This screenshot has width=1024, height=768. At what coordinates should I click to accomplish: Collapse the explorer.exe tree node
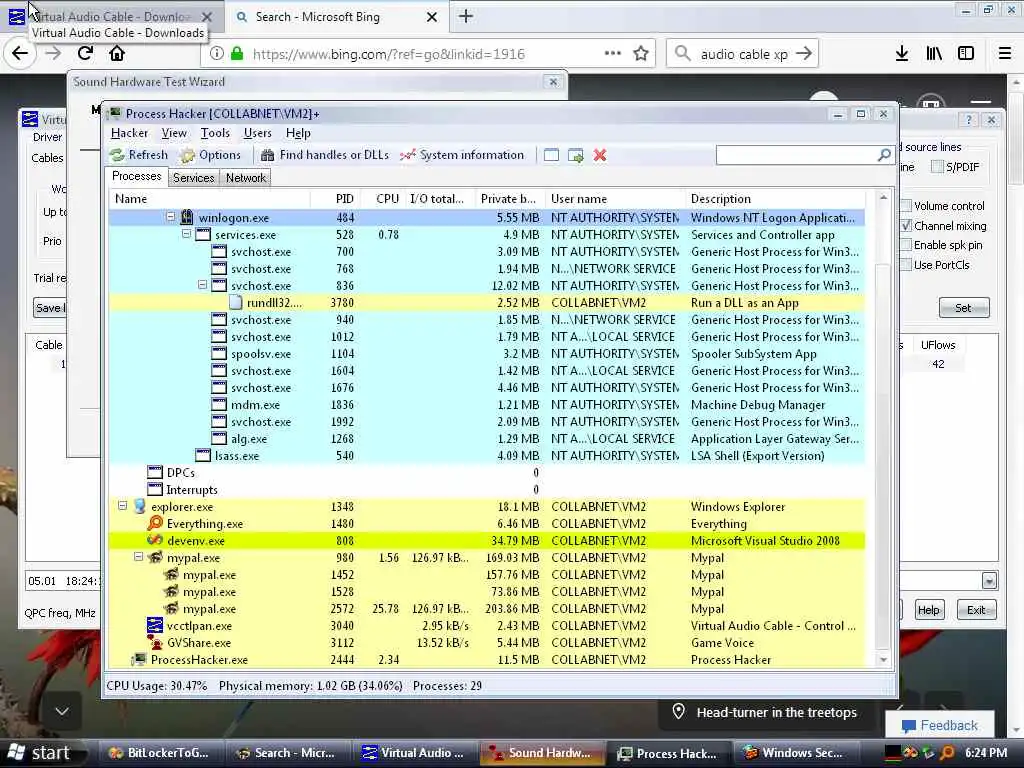(122, 505)
